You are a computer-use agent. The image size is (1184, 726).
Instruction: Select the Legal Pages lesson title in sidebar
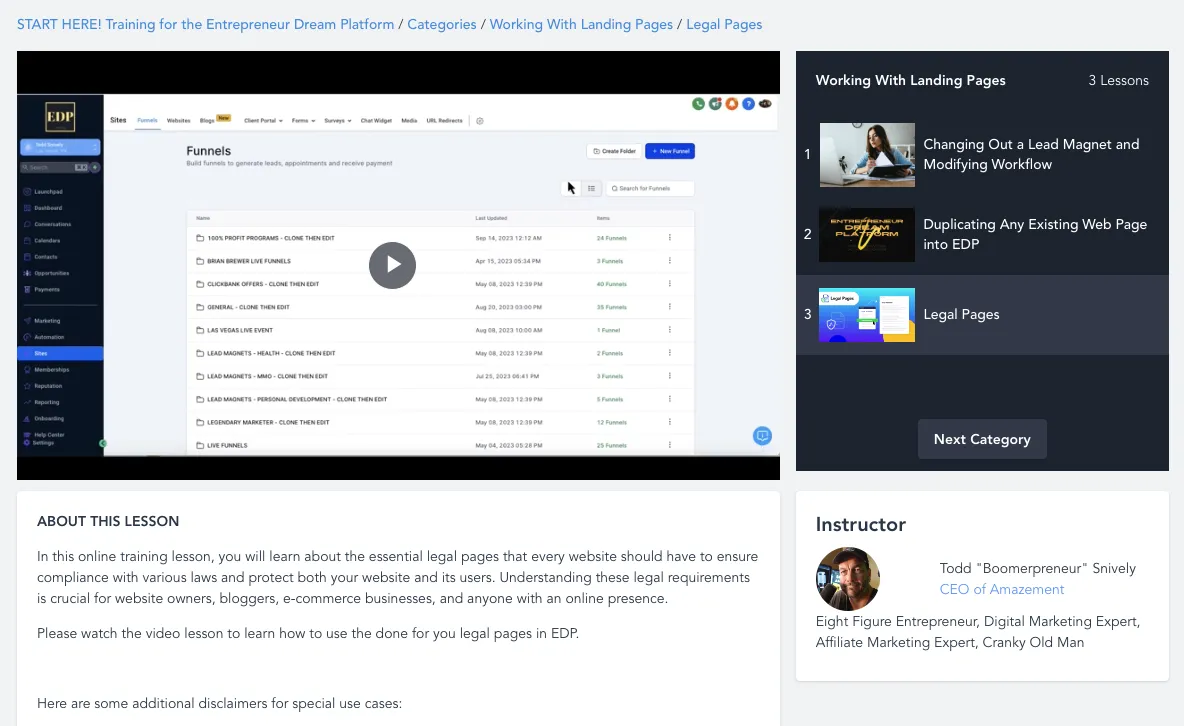coord(961,314)
